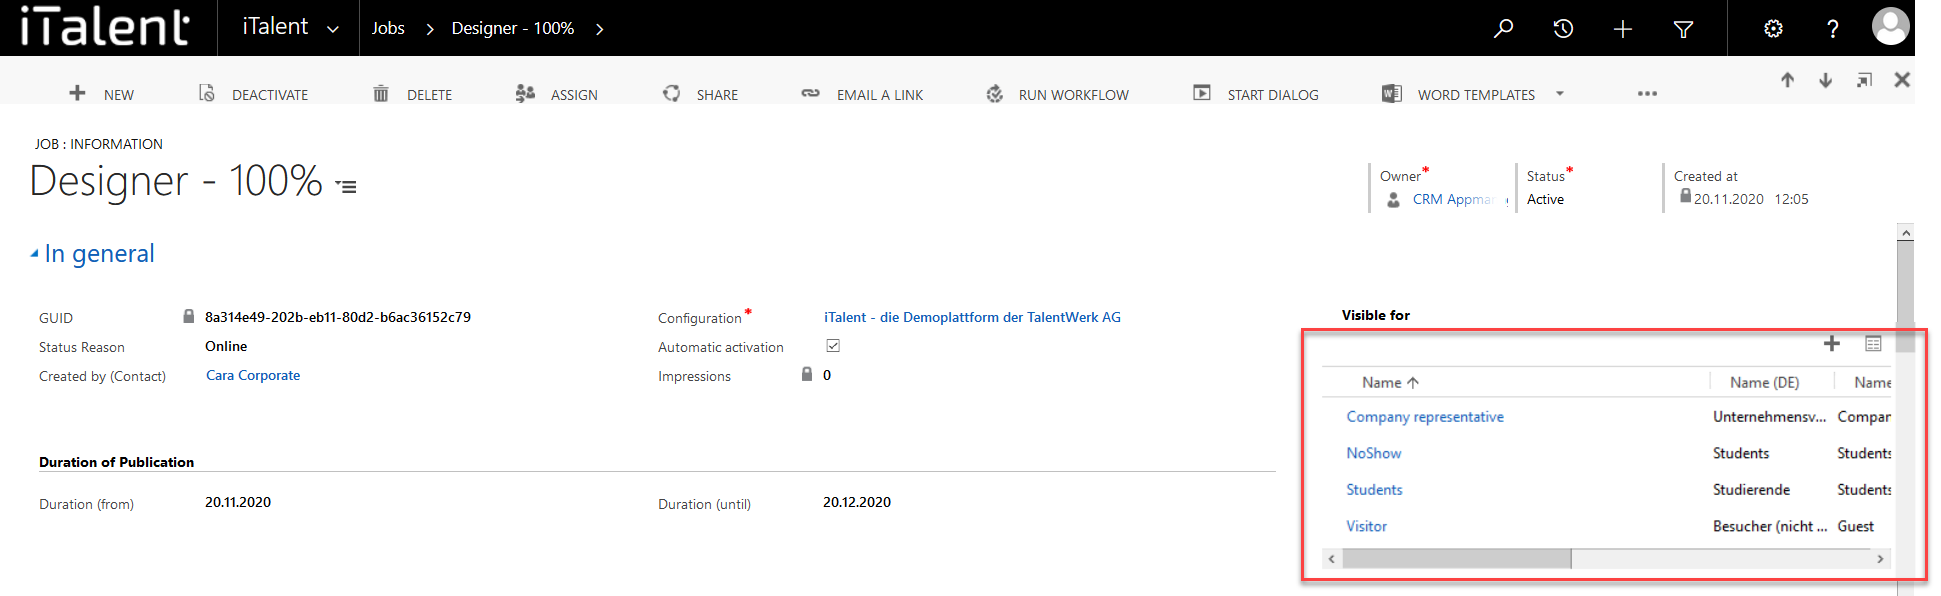1941x596 pixels.
Task: Open record title dropdown menu icon
Action: [346, 187]
